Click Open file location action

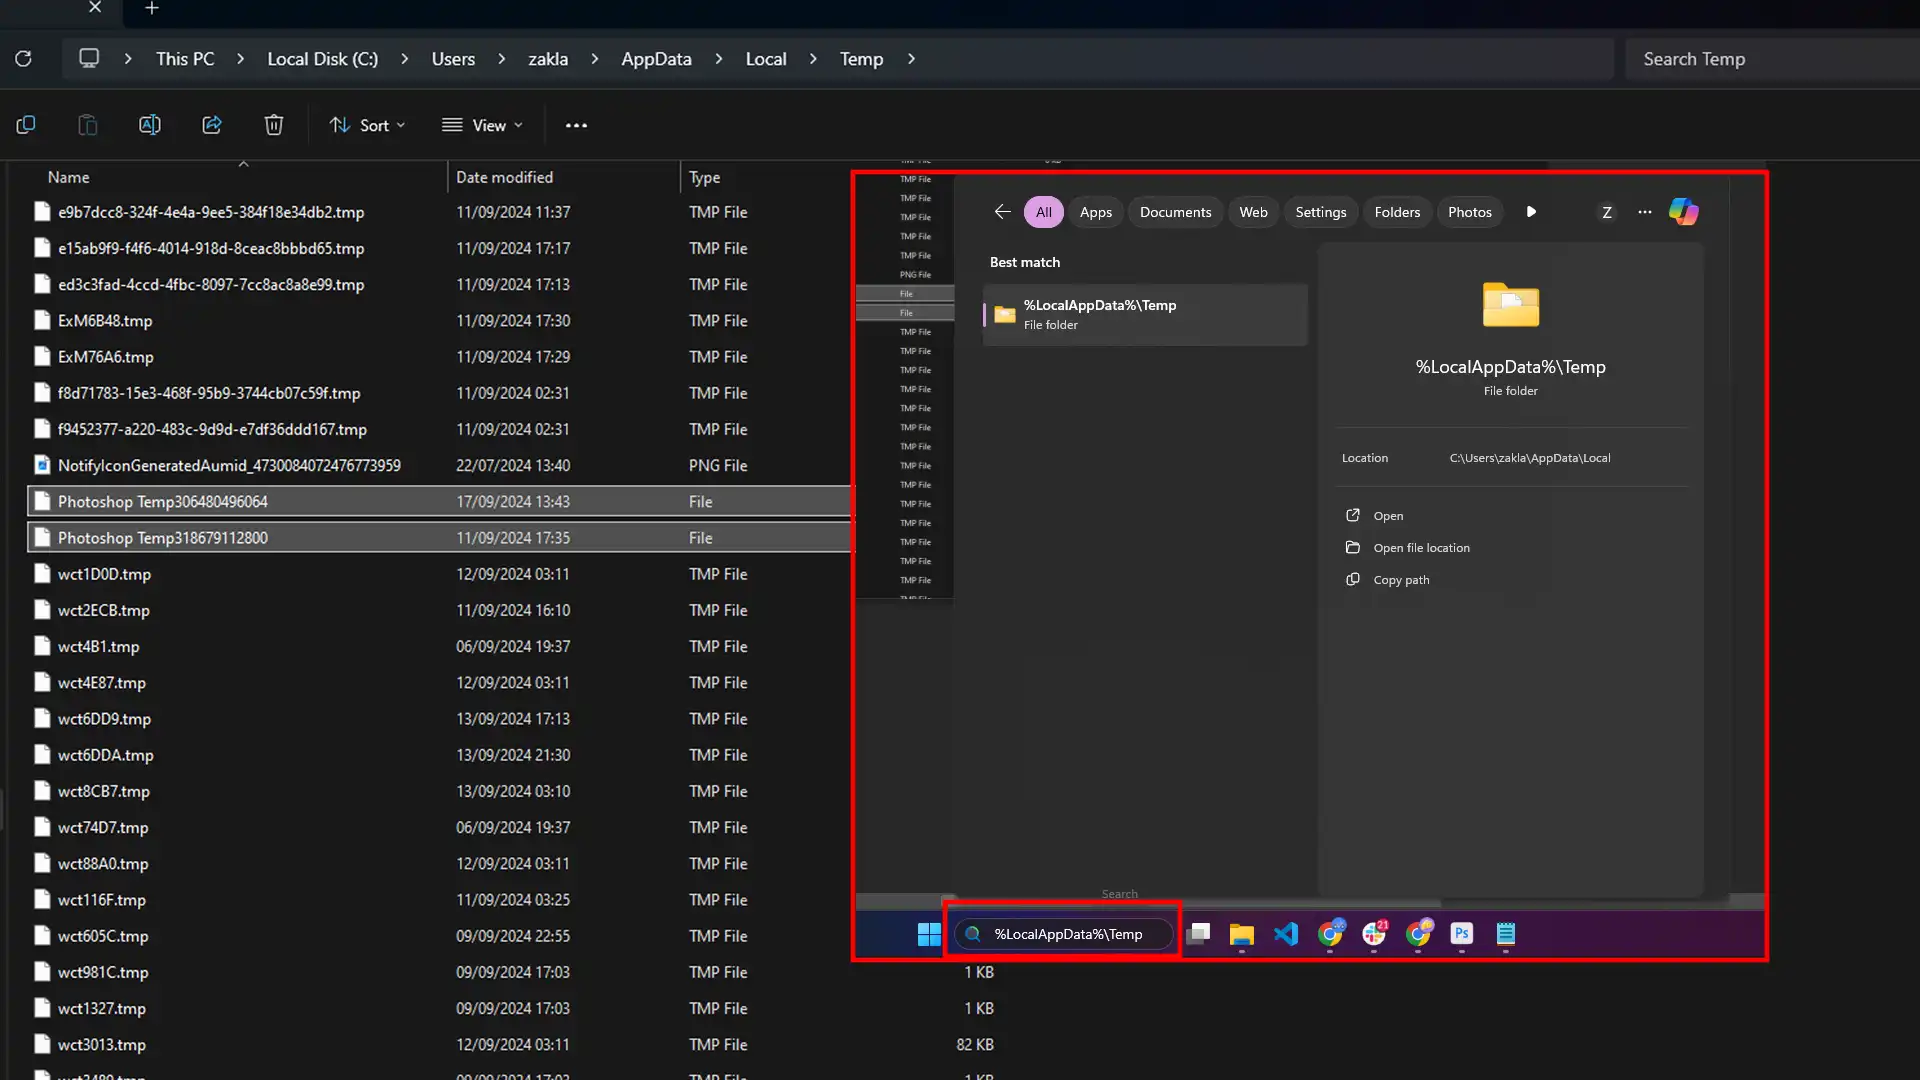[x=1421, y=548]
